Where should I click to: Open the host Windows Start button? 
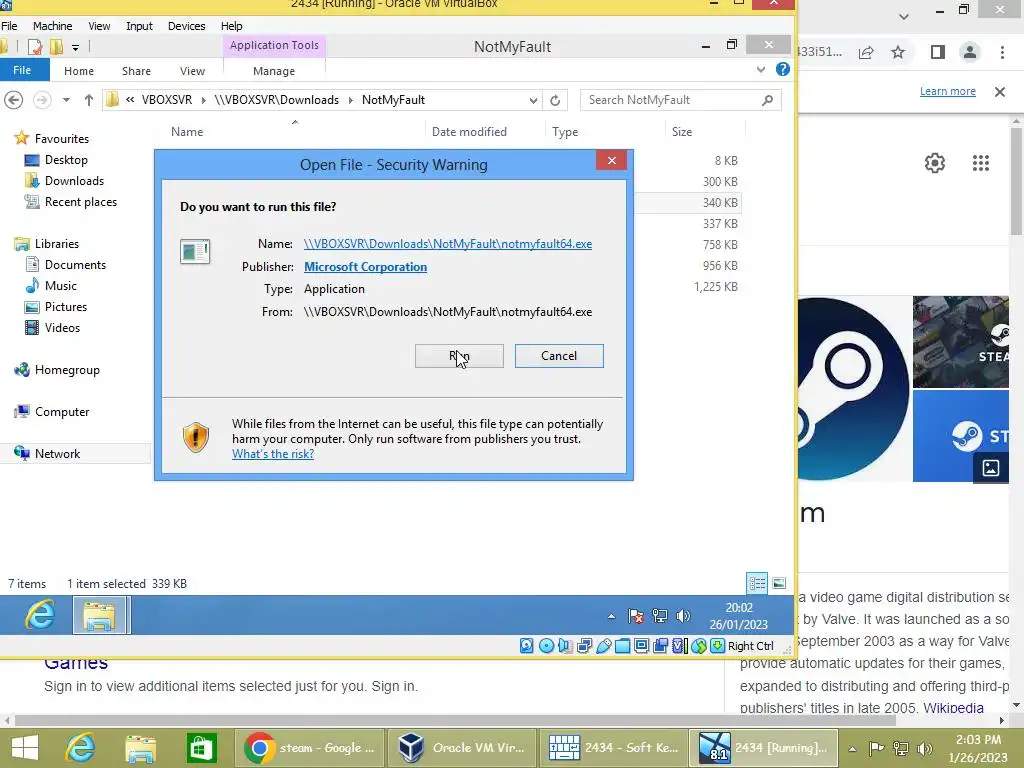[25, 748]
